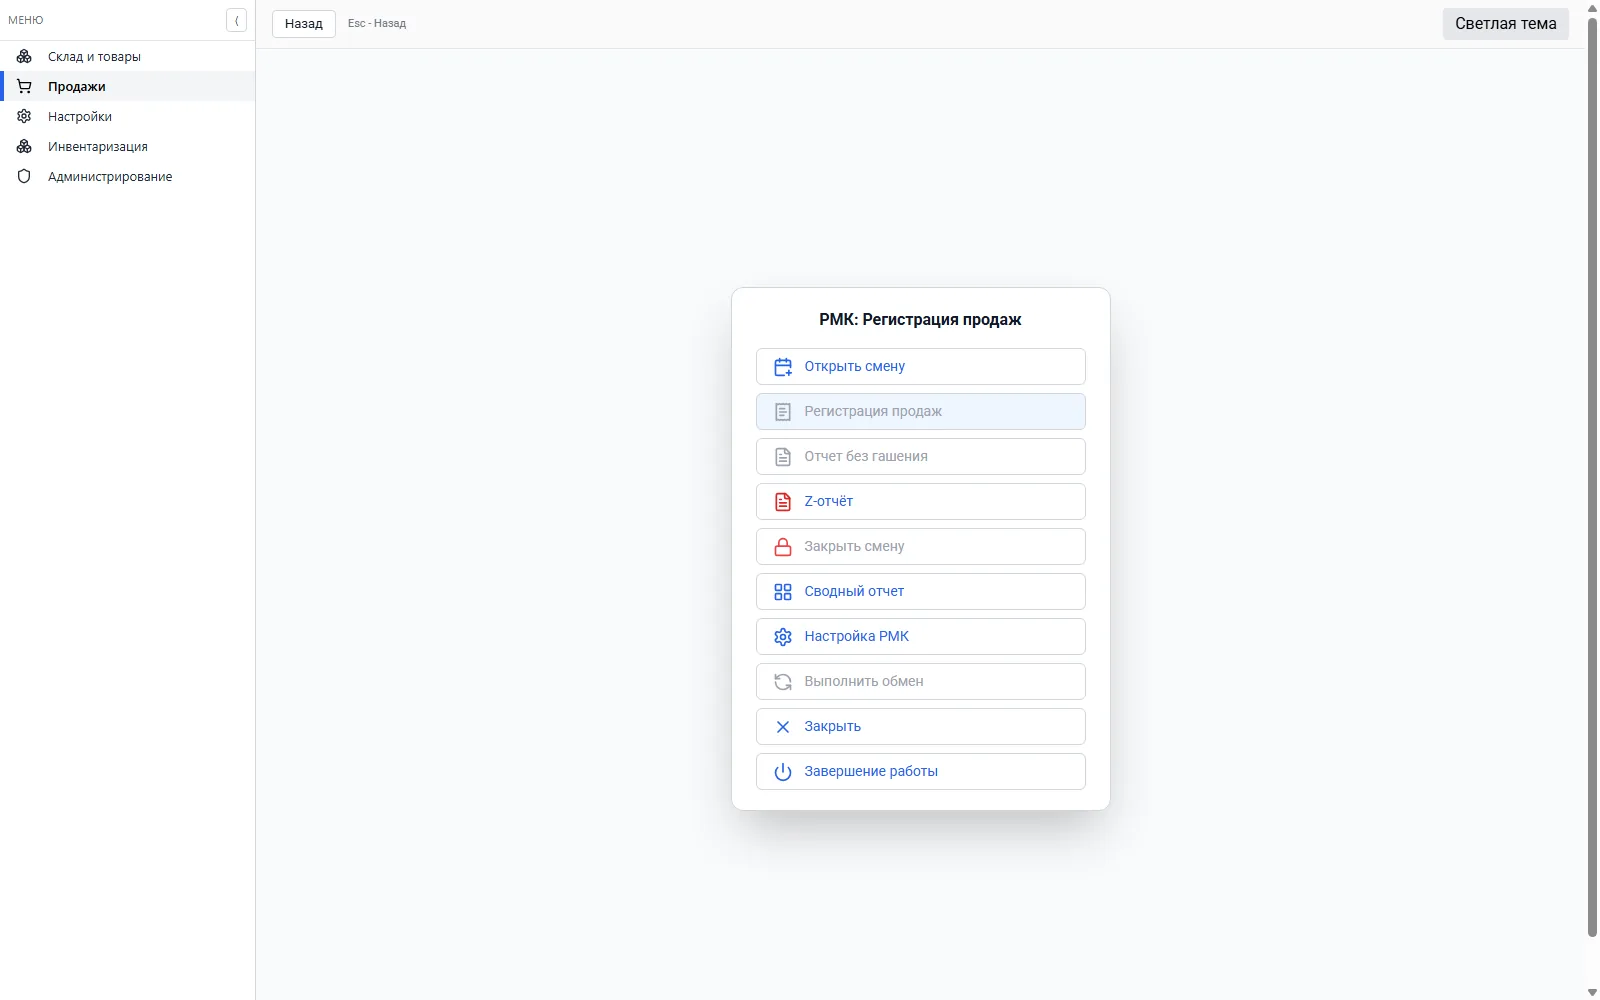Click the document icon beside Регистрация продаж
The image size is (1600, 1000).
point(783,412)
